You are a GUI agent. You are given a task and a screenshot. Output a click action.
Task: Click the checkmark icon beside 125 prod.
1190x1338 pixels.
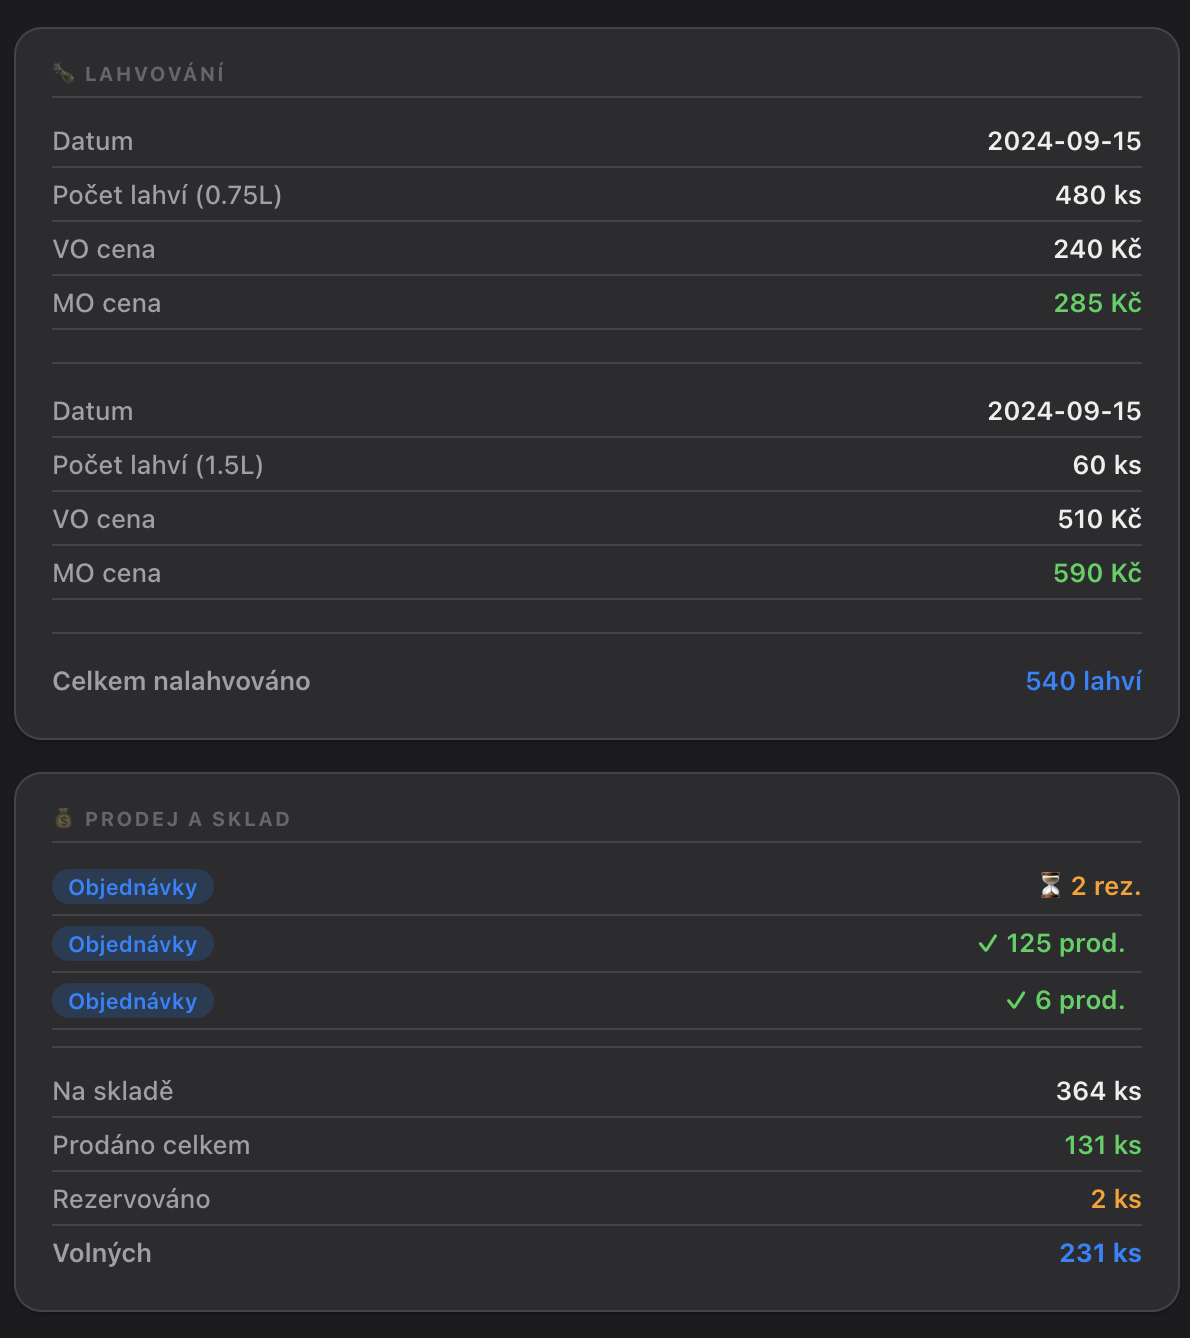tap(988, 943)
